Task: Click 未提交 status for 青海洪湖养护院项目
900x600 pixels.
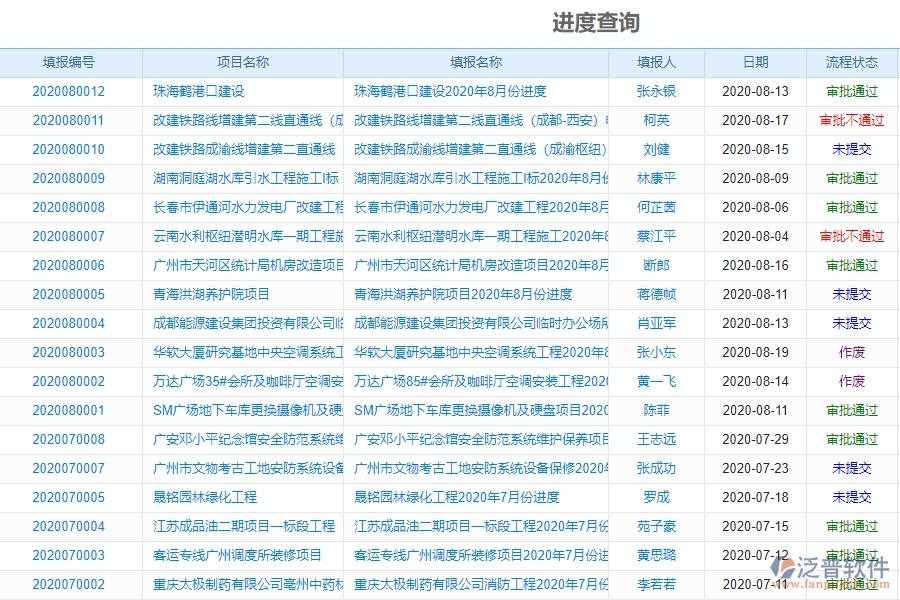Action: (x=852, y=294)
